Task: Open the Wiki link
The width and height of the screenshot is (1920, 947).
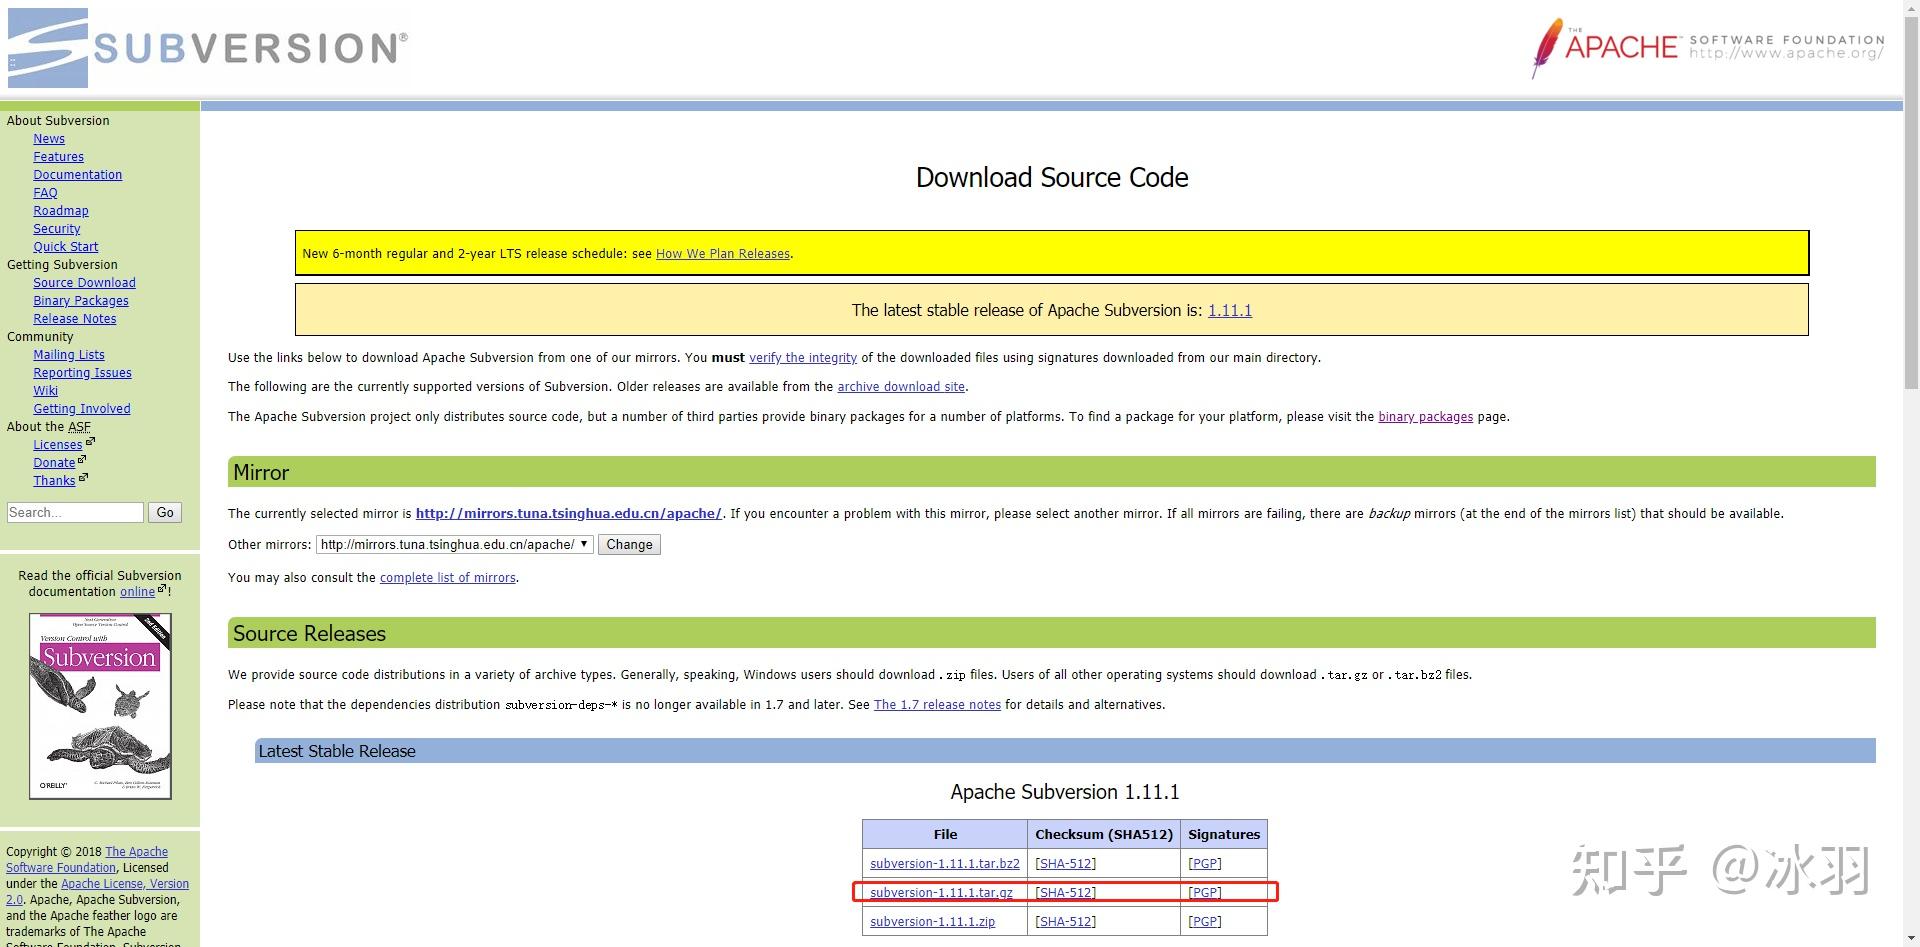Action: pyautogui.click(x=45, y=391)
